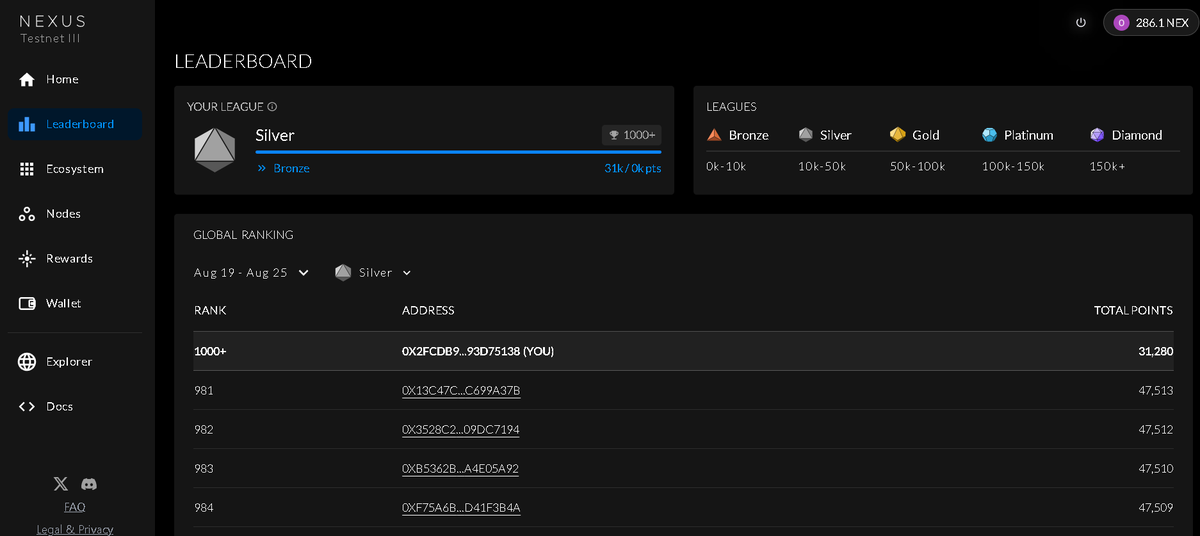Open the Legal & Privacy link
Screen dimensions: 1200x536
click(75, 529)
